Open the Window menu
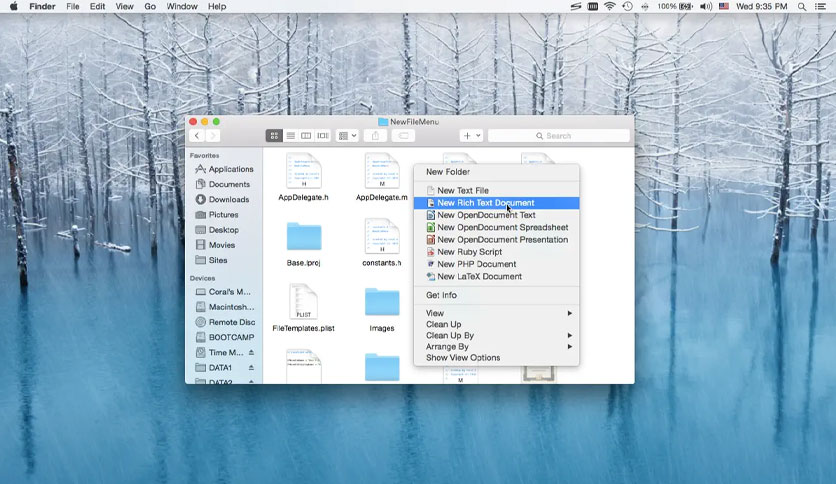Image resolution: width=836 pixels, height=484 pixels. click(182, 6)
